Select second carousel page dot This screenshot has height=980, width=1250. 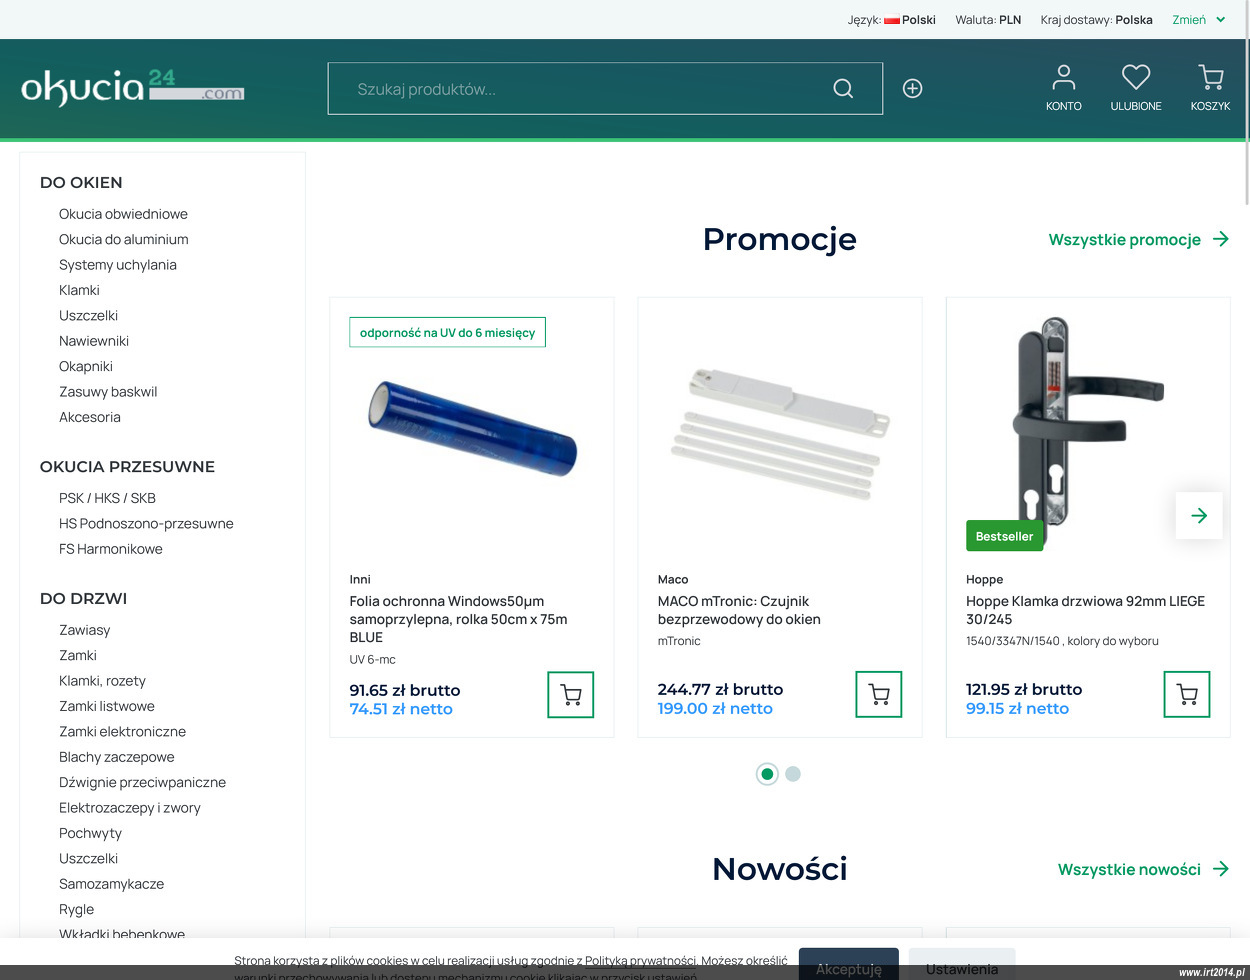tap(793, 774)
